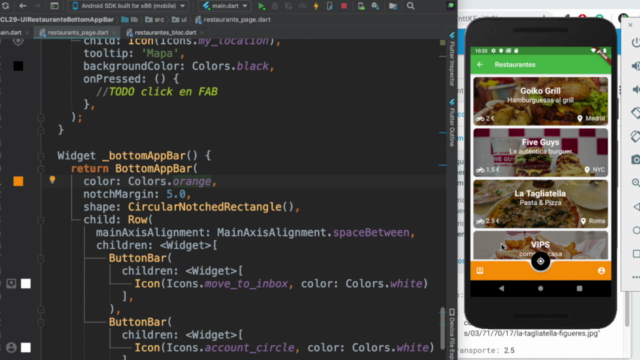Click the move_to_inbox gutter icon preview
The width and height of the screenshot is (640, 360).
pos(11,283)
